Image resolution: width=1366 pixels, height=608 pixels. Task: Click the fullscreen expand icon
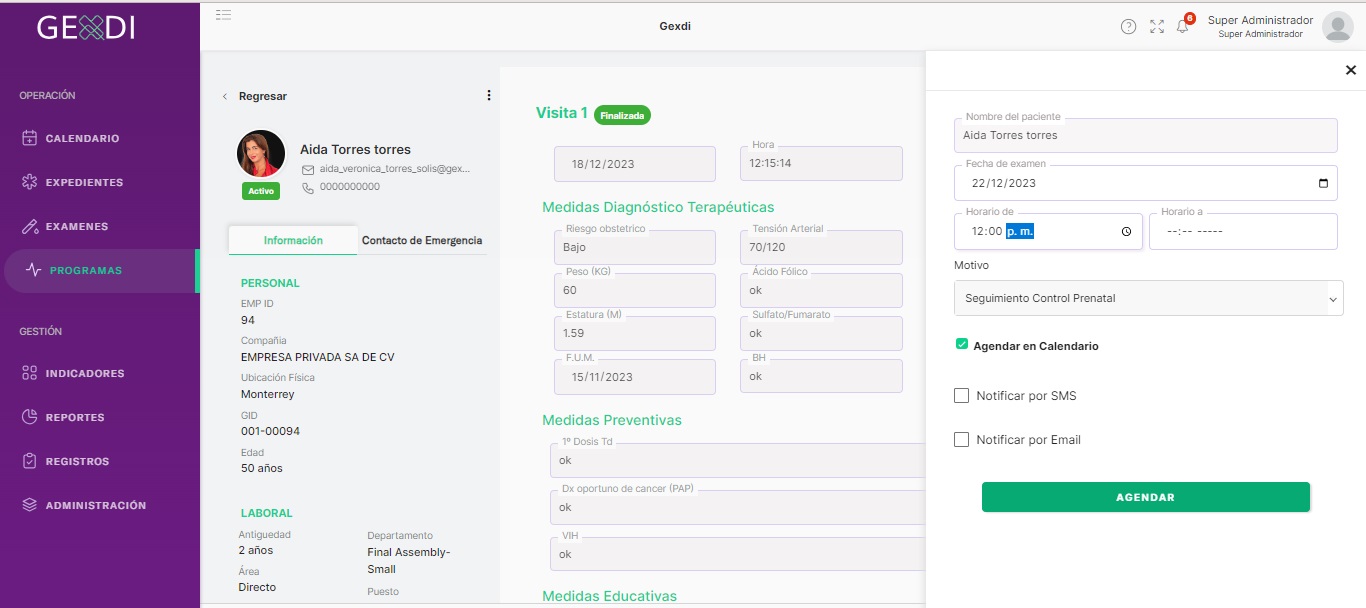1157,27
